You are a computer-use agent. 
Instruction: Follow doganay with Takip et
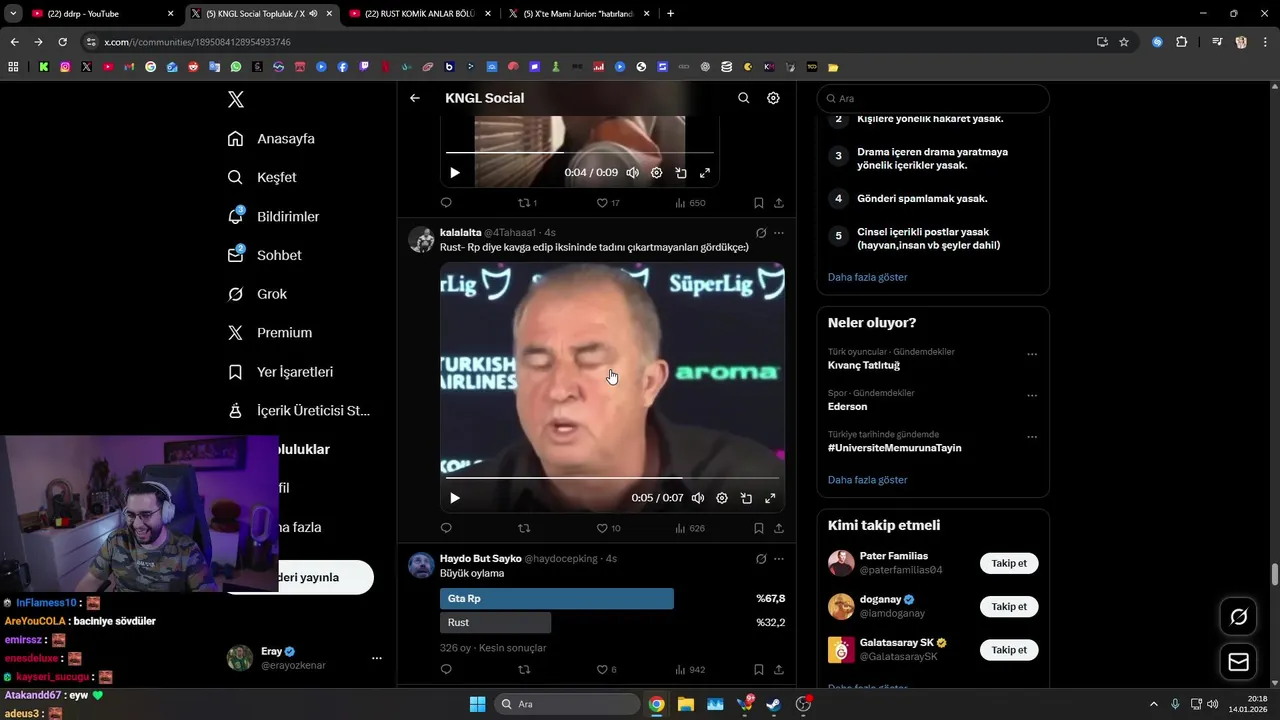1009,606
